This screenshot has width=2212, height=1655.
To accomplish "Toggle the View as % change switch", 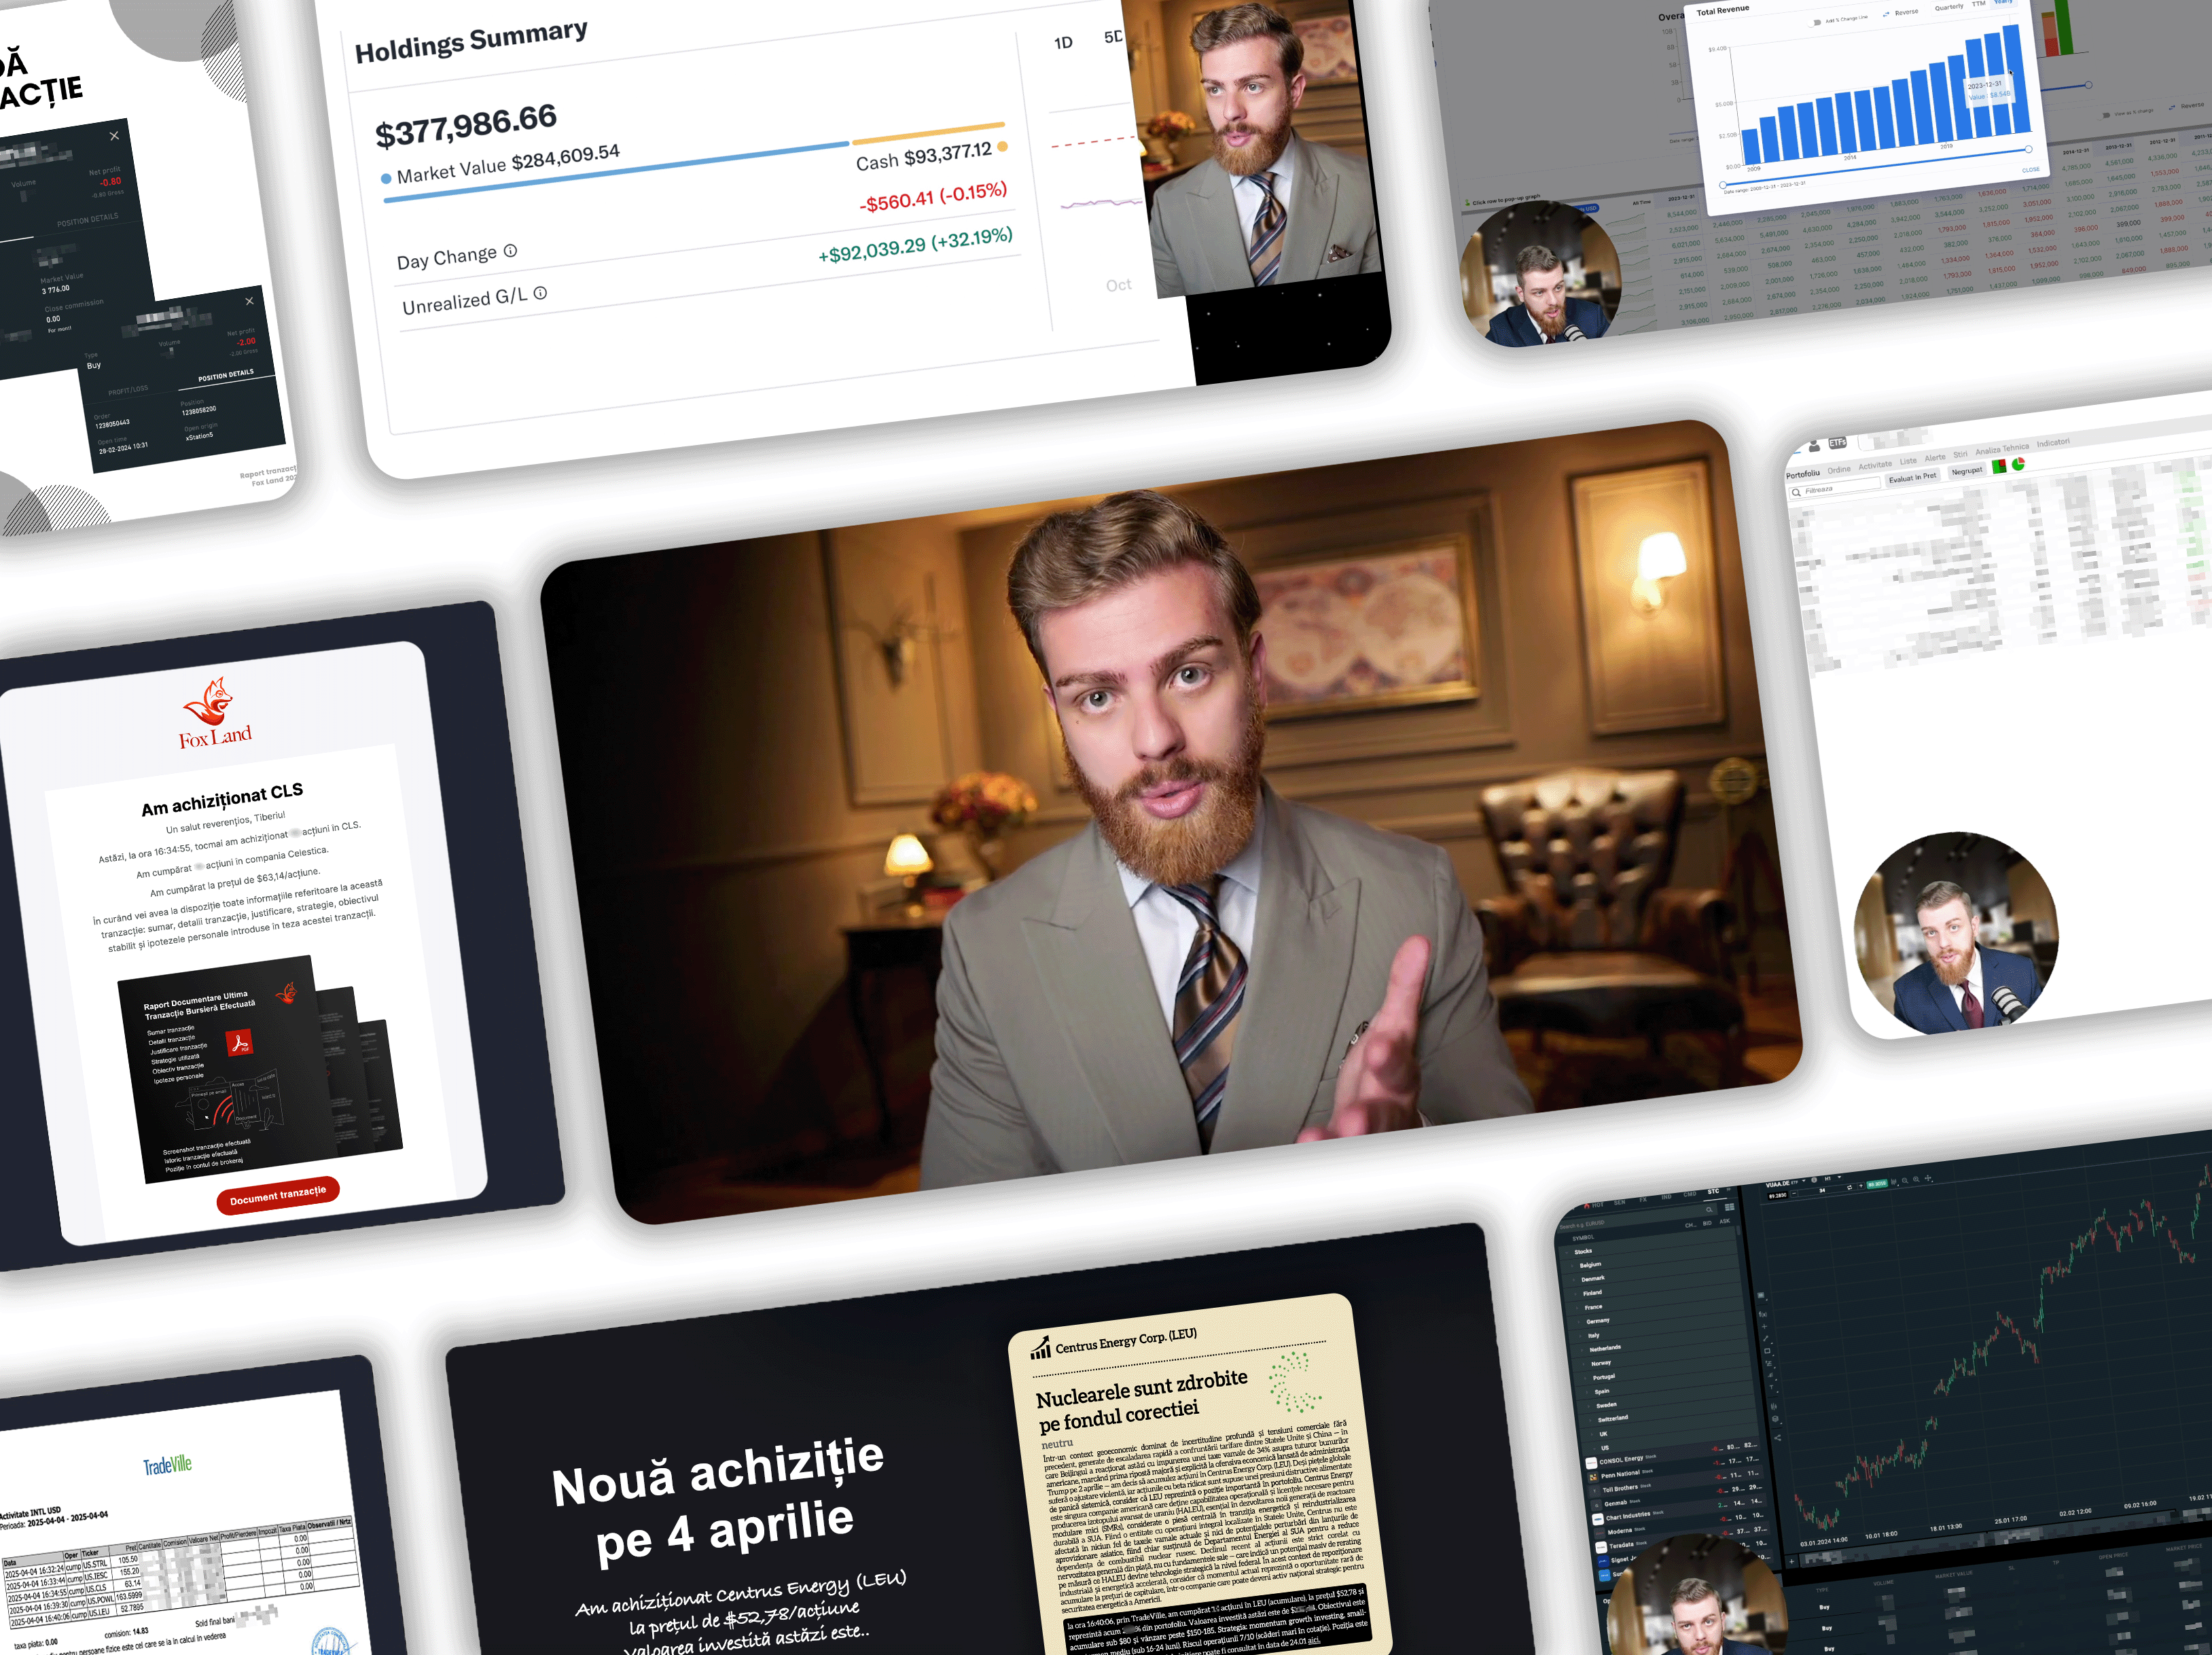I will pos(2104,116).
